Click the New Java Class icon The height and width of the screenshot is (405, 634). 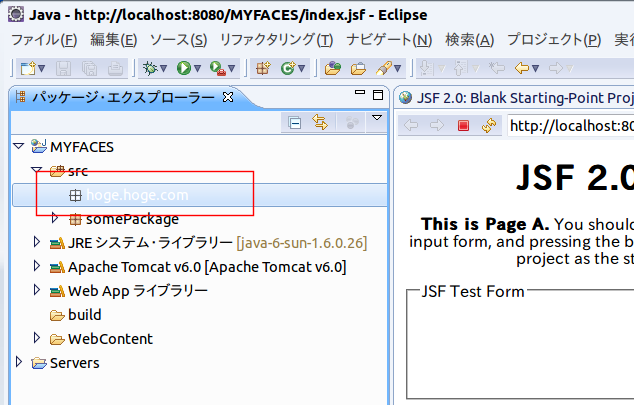288,68
